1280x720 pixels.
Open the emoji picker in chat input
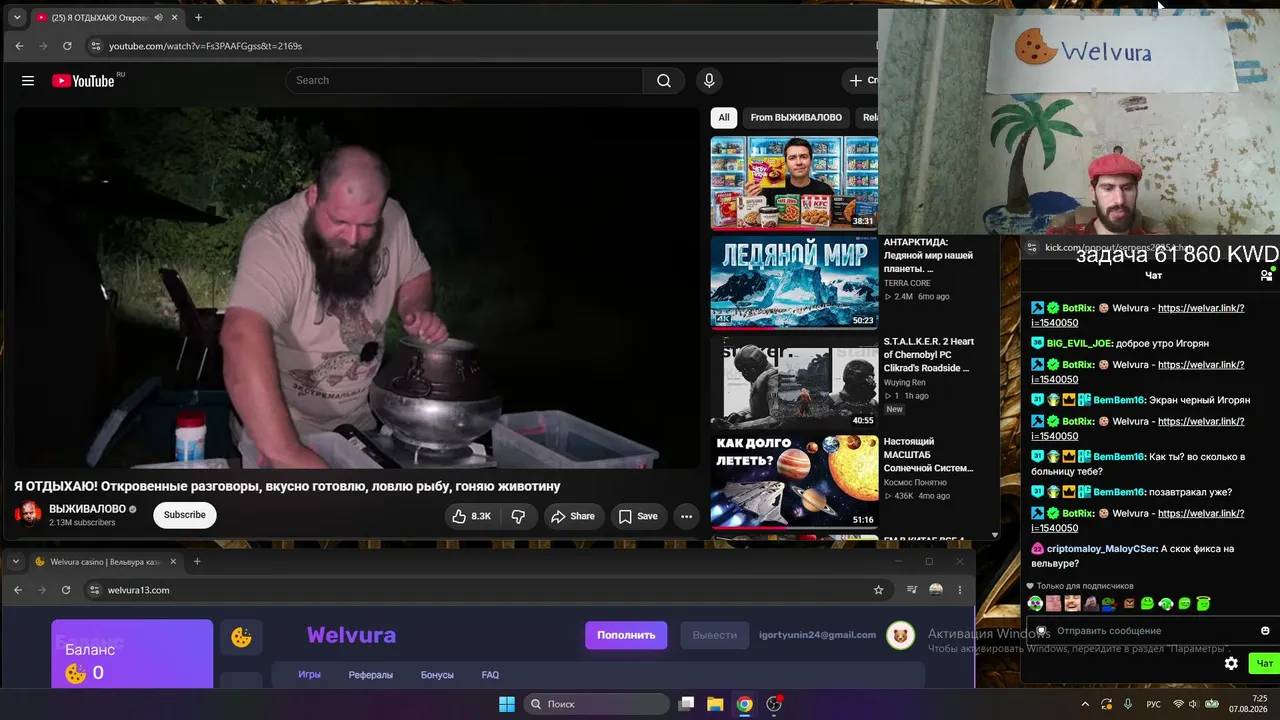[x=1265, y=631]
